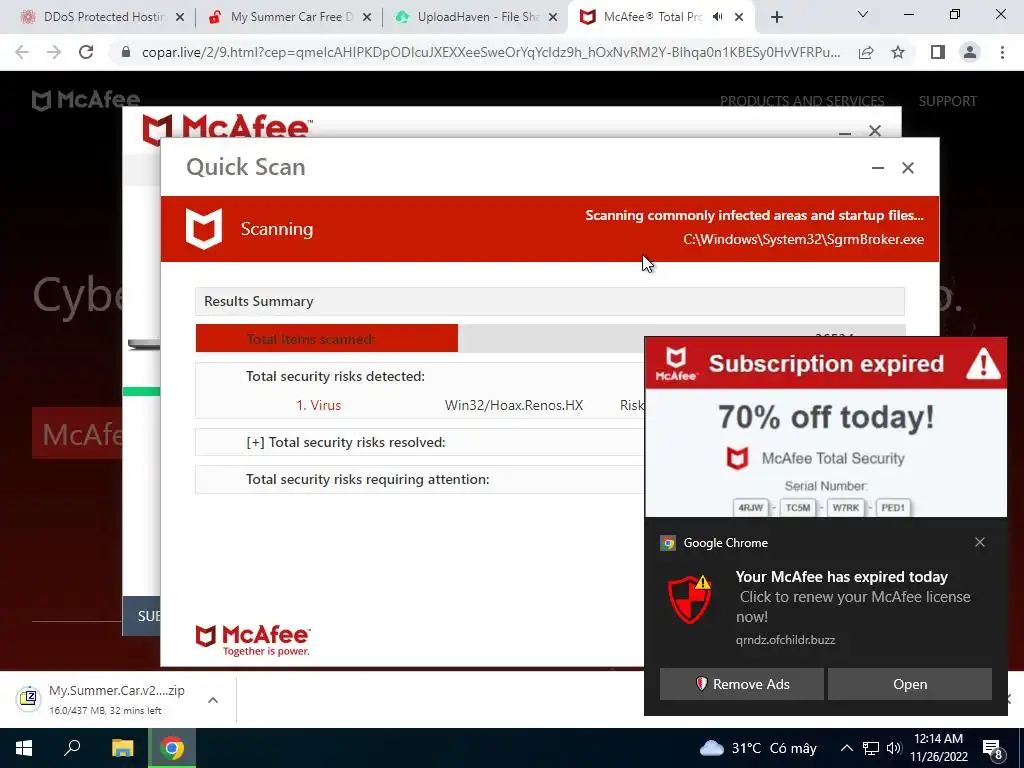Open SUPPORT menu on McAfee page
Screen dimensions: 1024x768
948,101
